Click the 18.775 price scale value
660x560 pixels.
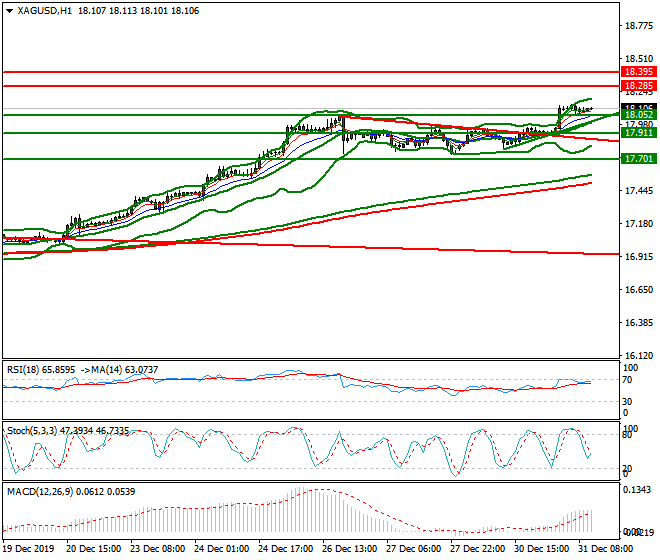639,26
